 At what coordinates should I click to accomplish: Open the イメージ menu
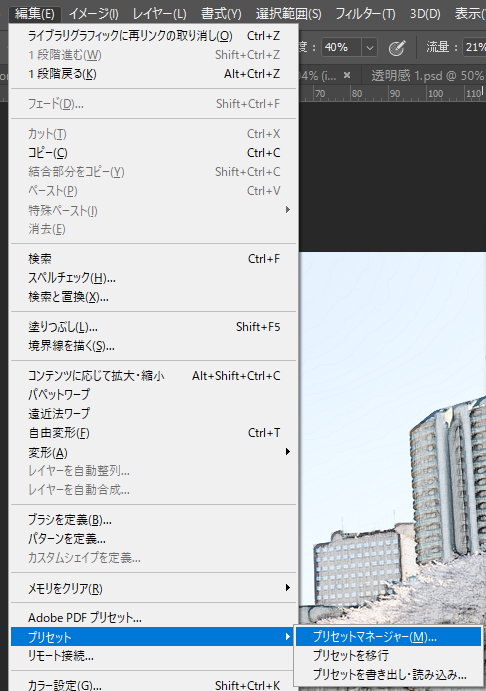(x=93, y=14)
